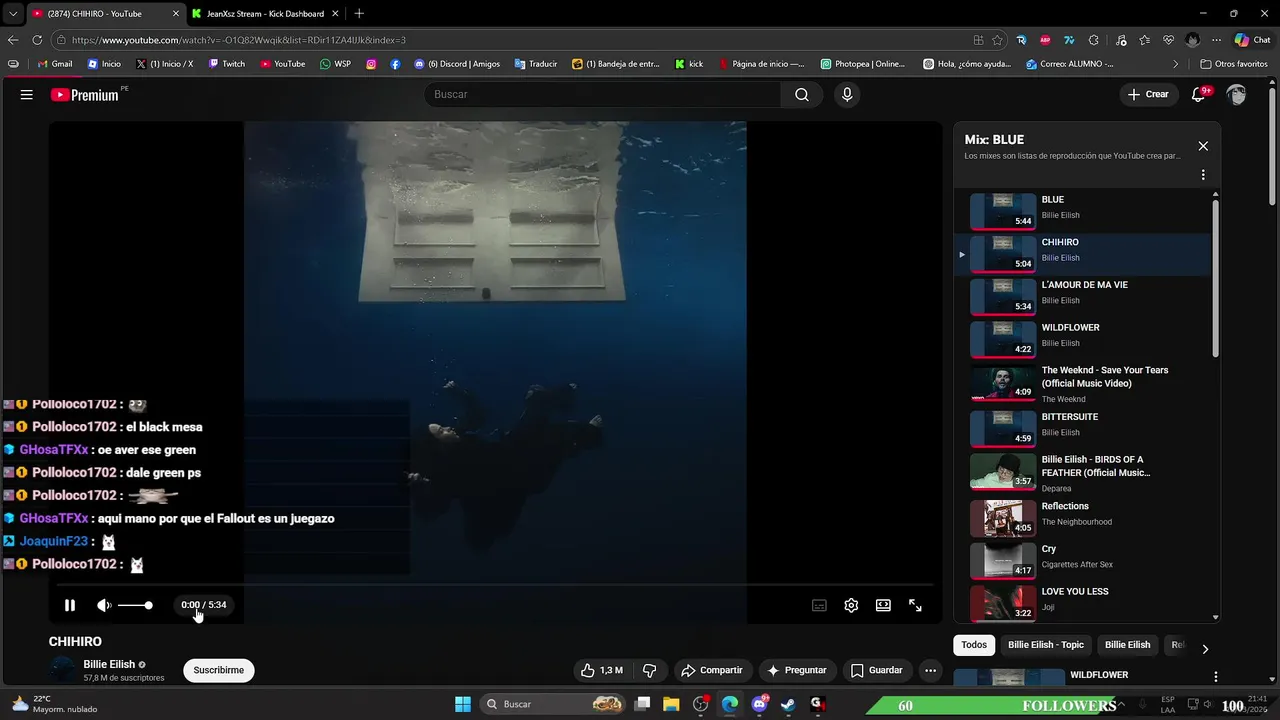
Task: Click the Preguntar button
Action: click(797, 670)
